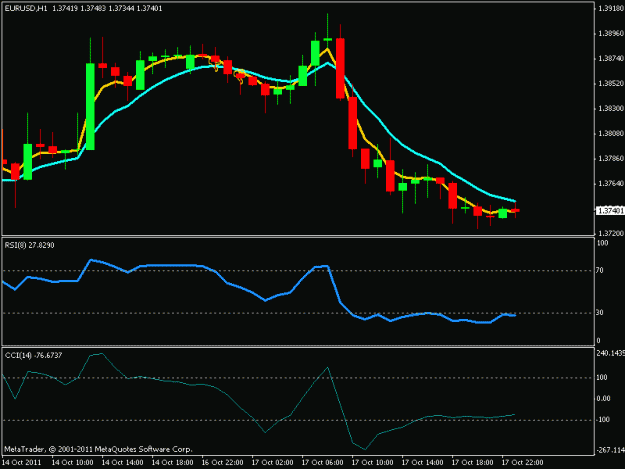This screenshot has width=625, height=469.
Task: Click the 16 Oct 22:00 time label
Action: click(222, 463)
